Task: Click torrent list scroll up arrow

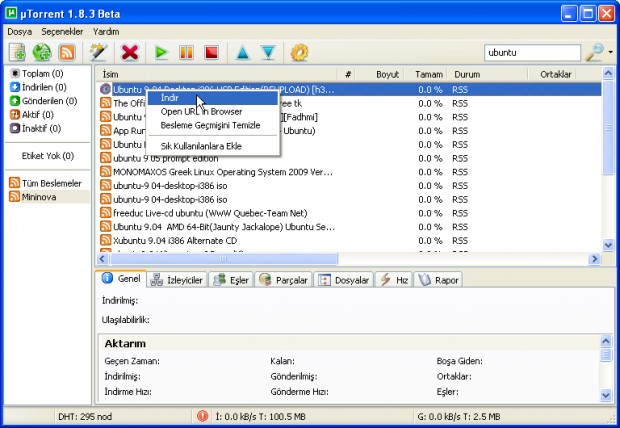Action: tap(608, 73)
